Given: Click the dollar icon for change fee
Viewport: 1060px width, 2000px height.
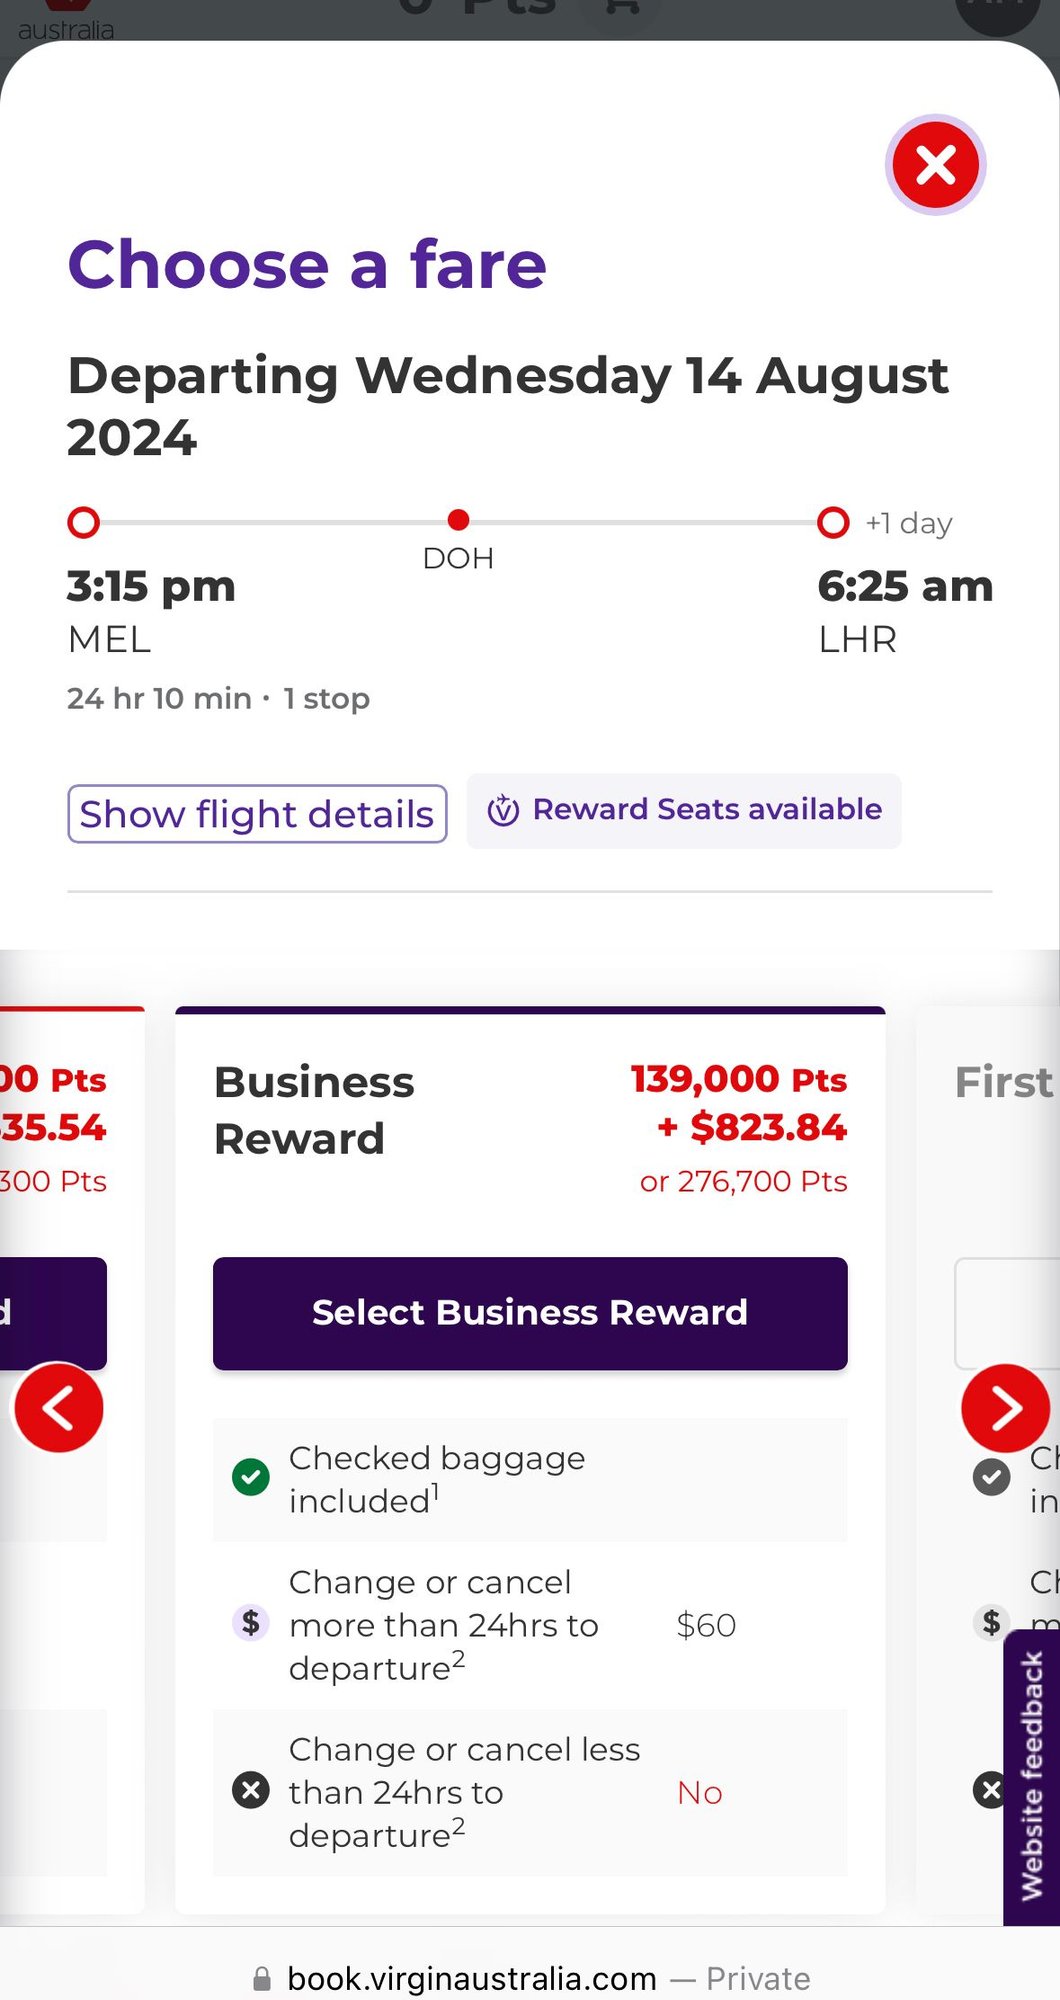Looking at the screenshot, I should (x=251, y=1622).
